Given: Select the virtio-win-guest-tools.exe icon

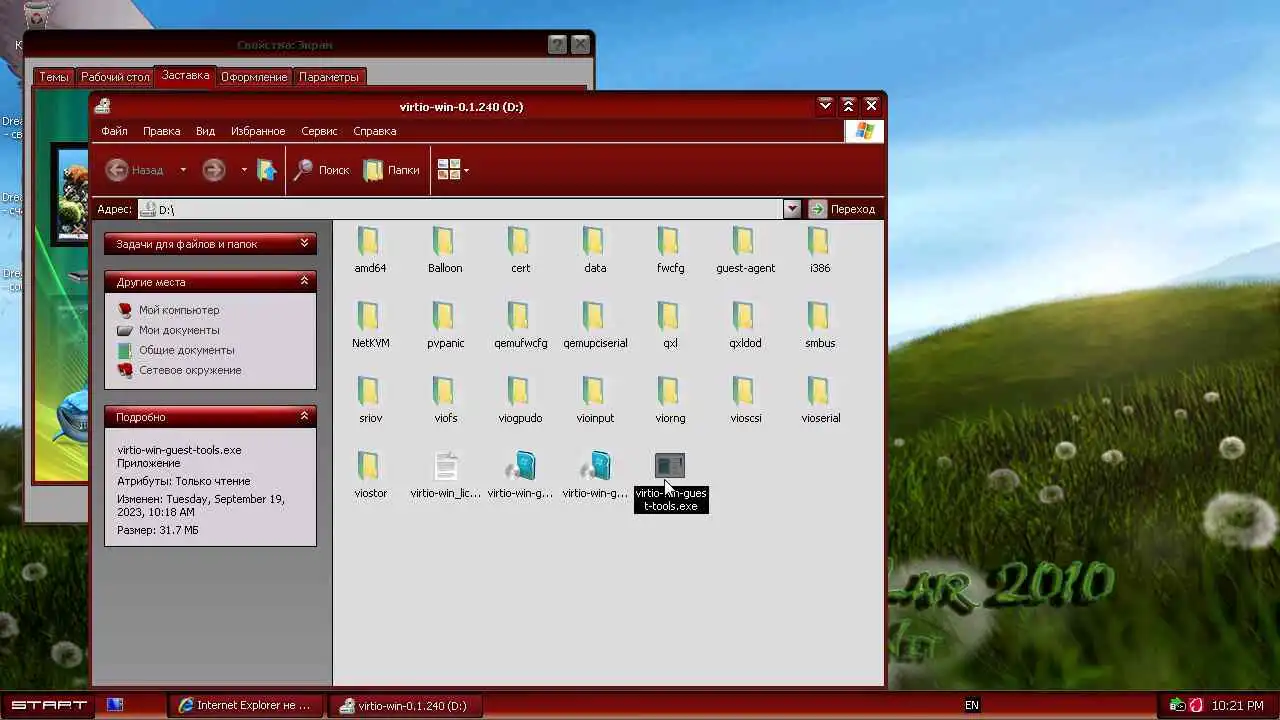Looking at the screenshot, I should 670,466.
